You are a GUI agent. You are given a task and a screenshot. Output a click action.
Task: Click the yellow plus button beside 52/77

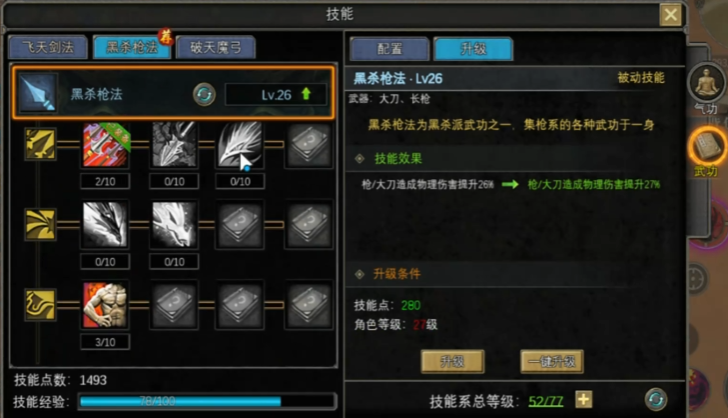click(584, 399)
